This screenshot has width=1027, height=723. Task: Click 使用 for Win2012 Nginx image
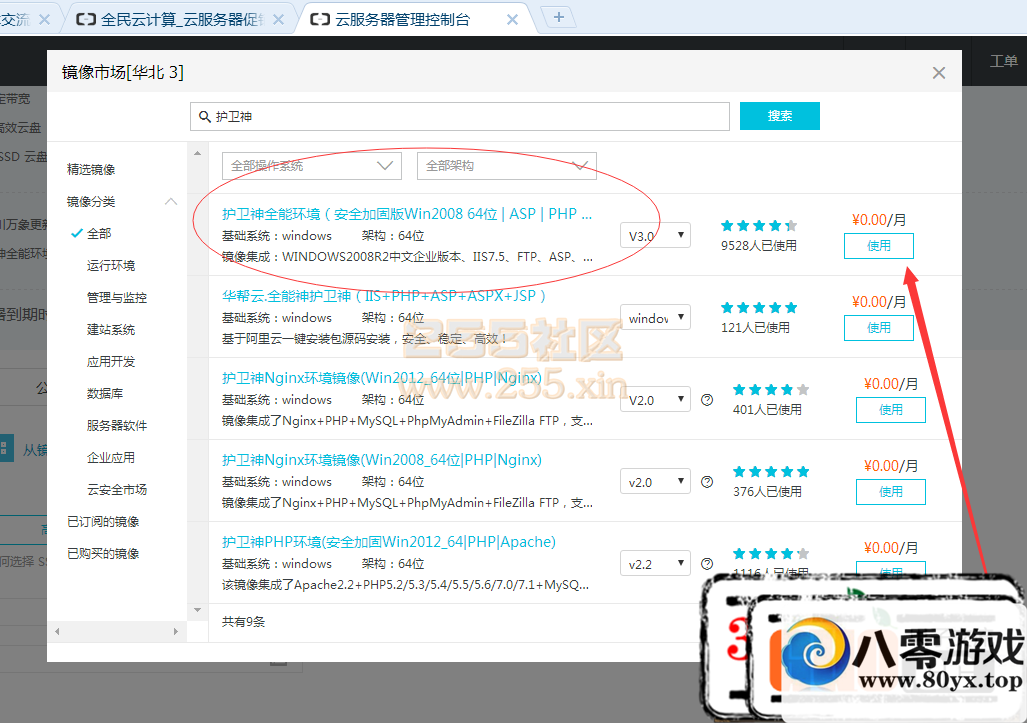click(890, 410)
